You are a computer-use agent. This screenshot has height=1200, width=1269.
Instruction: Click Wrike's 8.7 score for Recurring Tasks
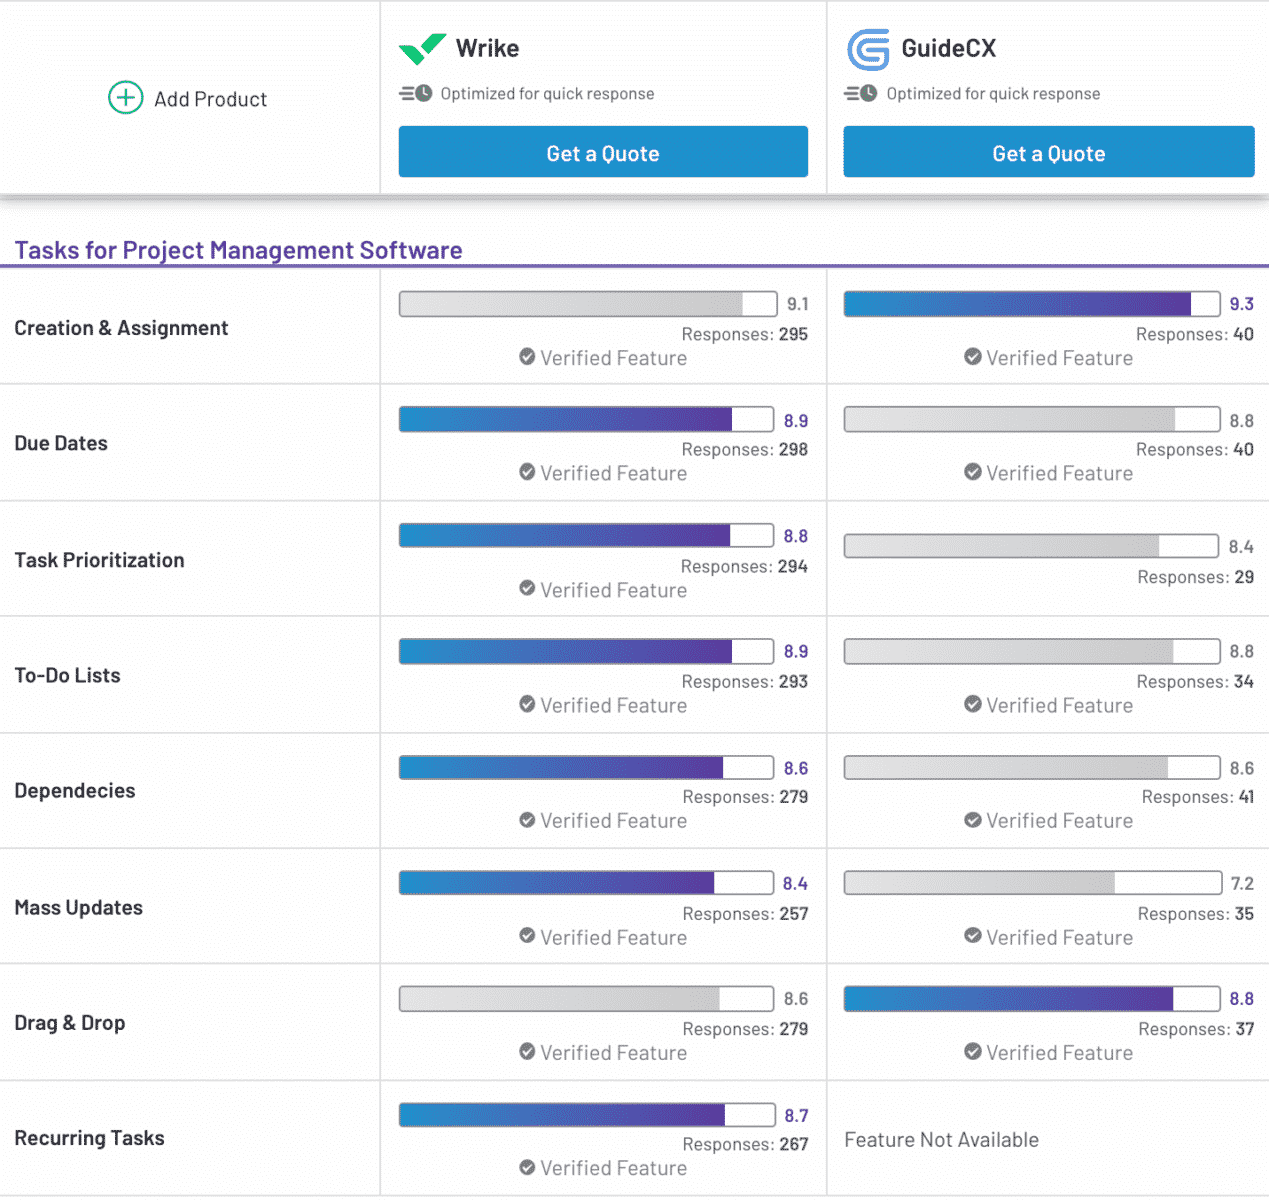[796, 1115]
